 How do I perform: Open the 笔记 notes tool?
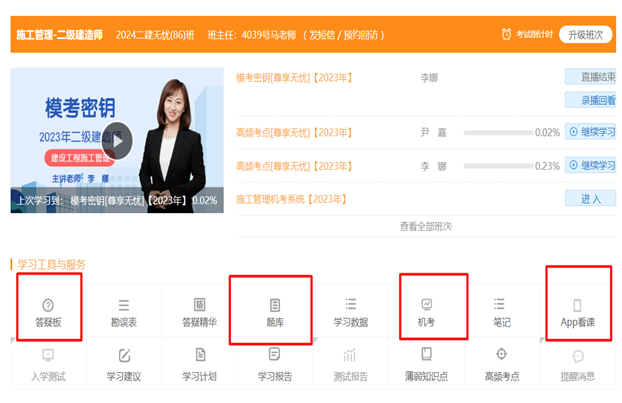click(502, 313)
